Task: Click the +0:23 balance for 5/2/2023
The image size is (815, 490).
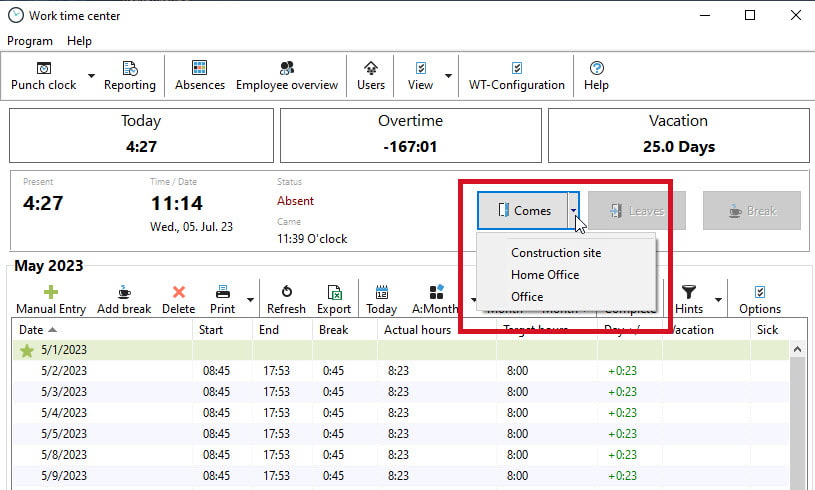Action: click(622, 371)
